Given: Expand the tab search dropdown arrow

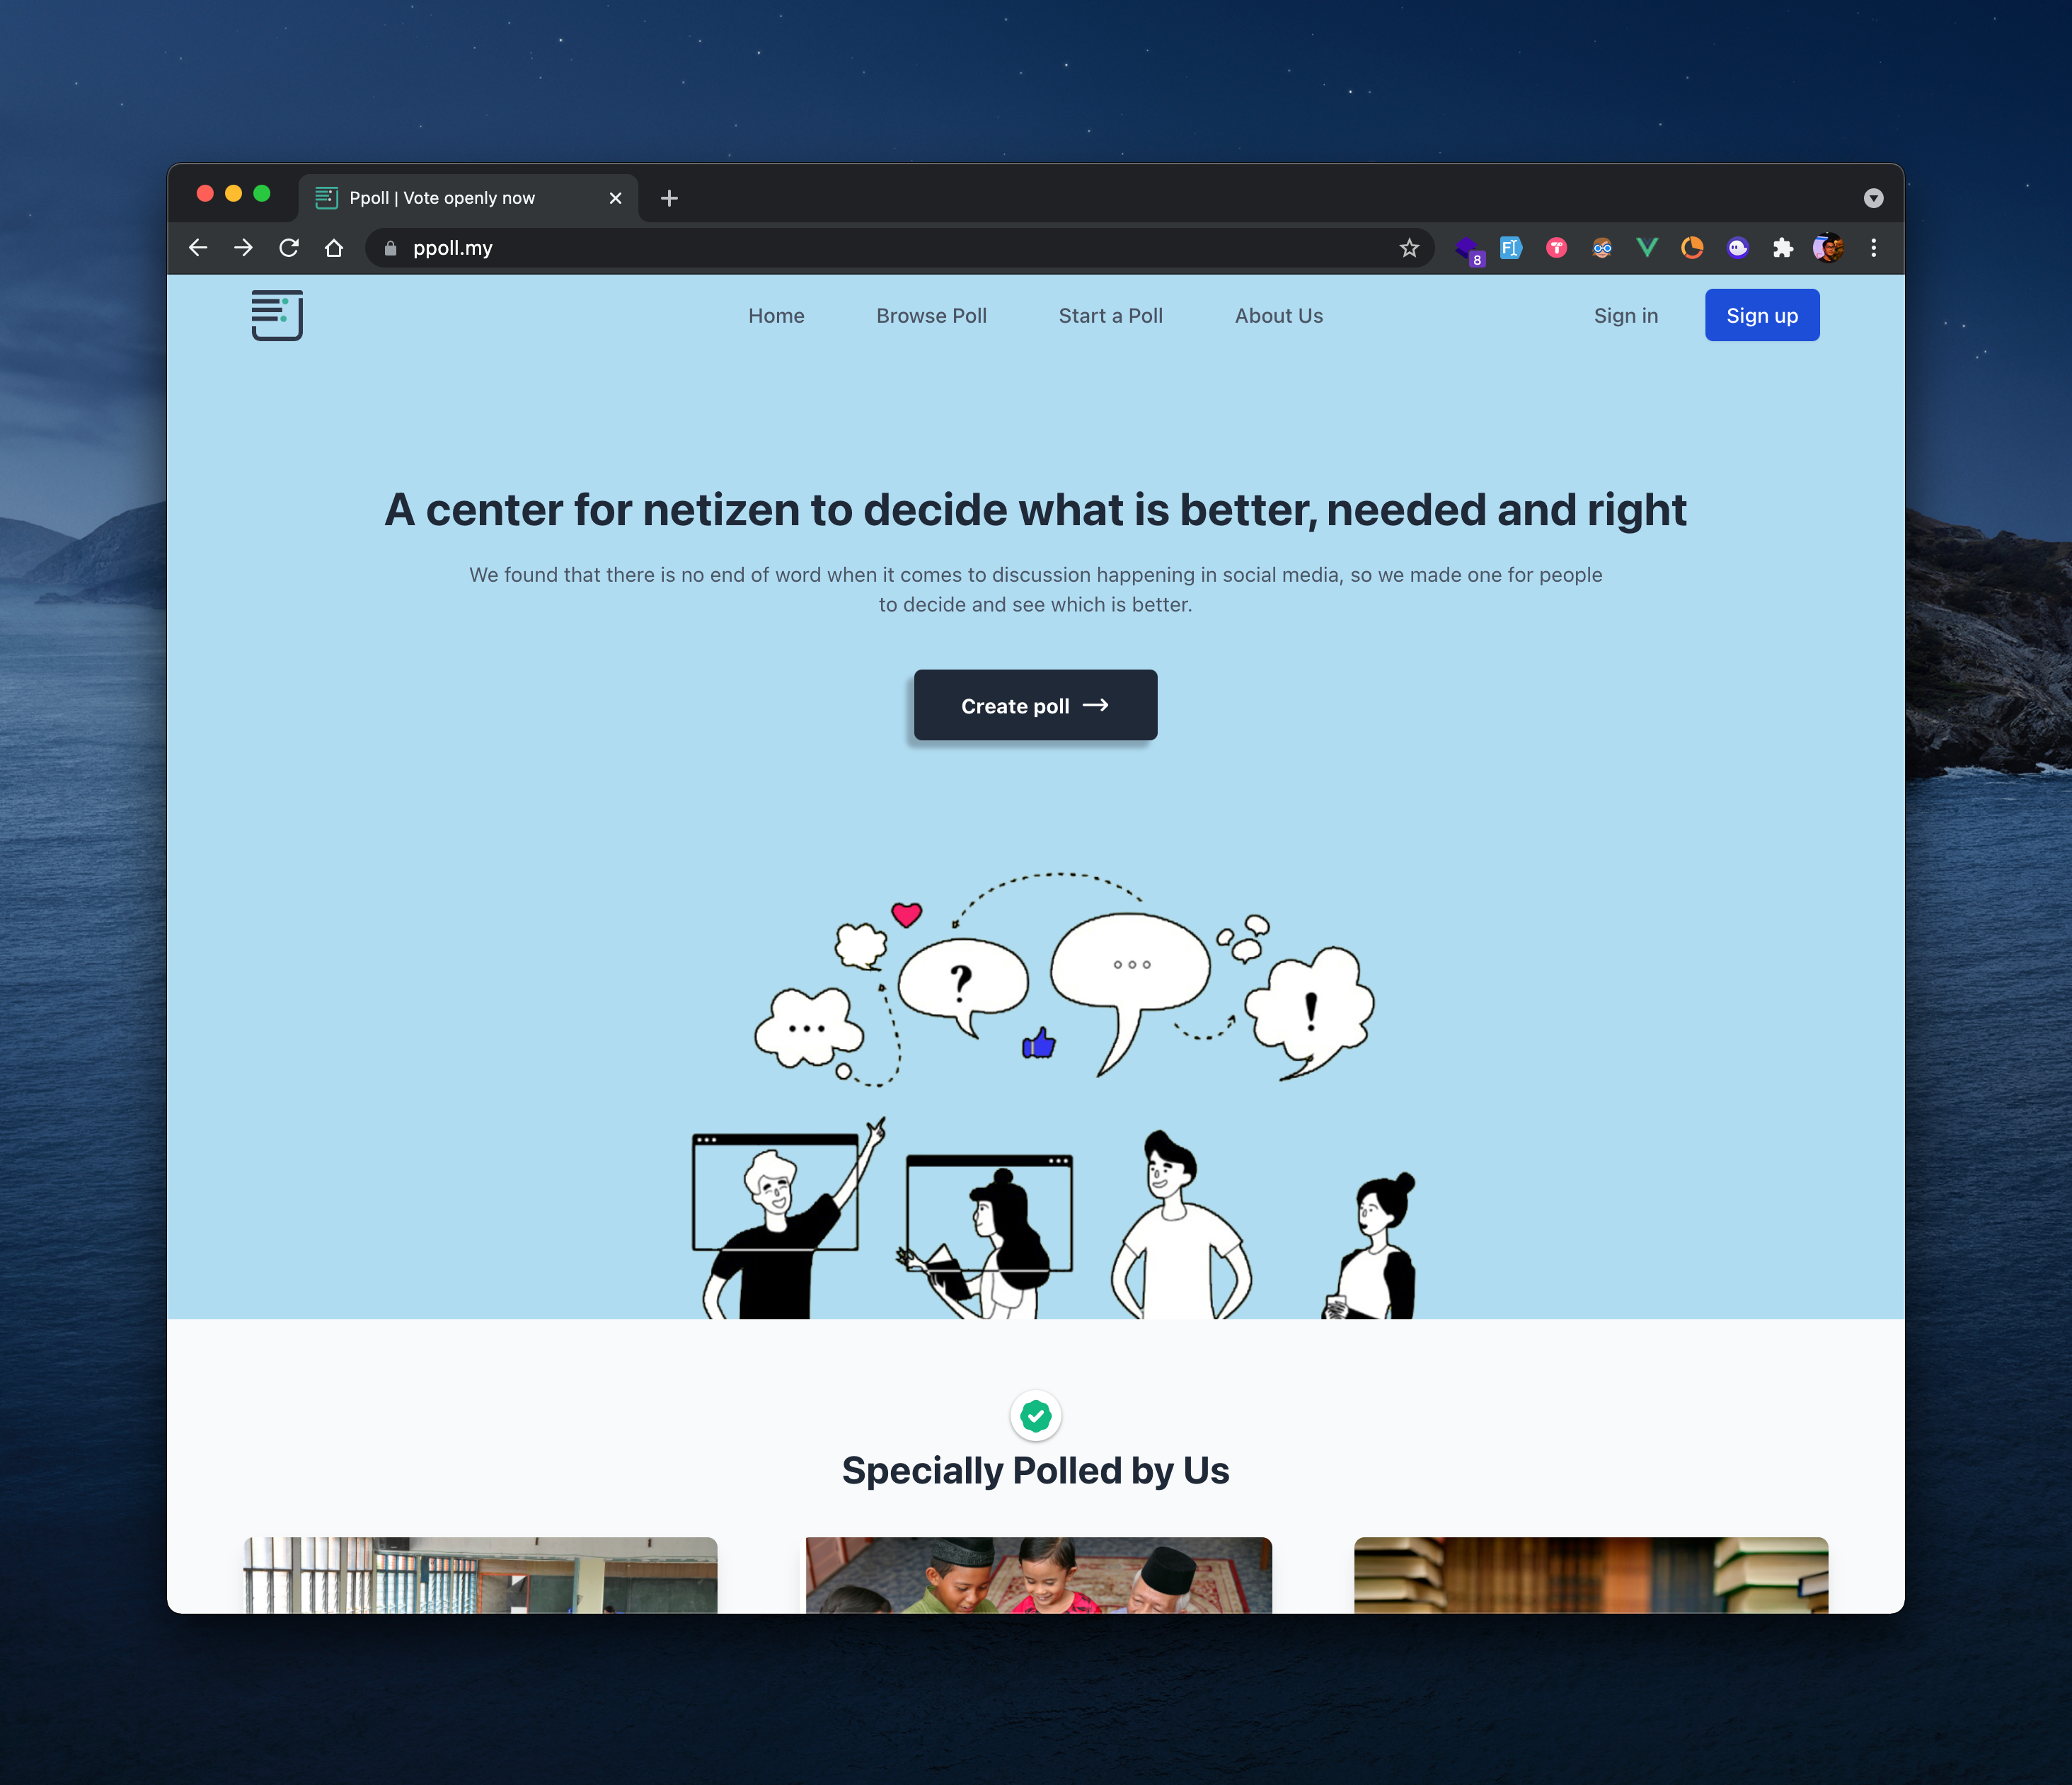Looking at the screenshot, I should pyautogui.click(x=1873, y=198).
